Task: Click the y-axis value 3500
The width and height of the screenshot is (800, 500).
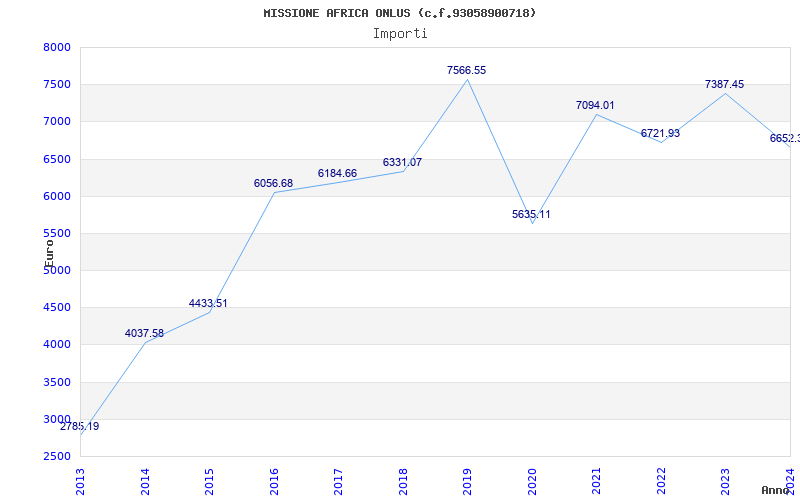Action: [x=57, y=382]
